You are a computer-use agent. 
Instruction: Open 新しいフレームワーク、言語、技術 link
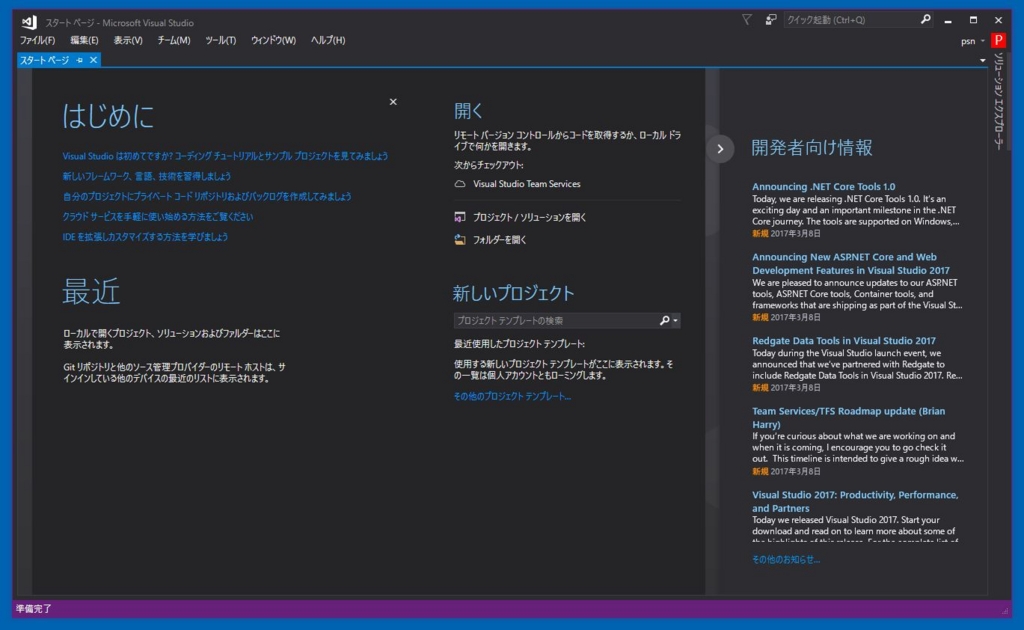click(146, 176)
